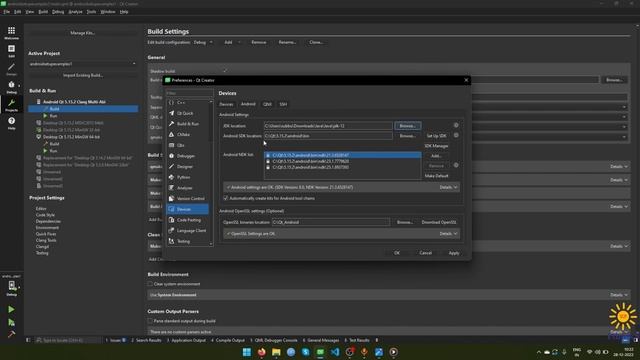Click the green Run button

point(11,310)
